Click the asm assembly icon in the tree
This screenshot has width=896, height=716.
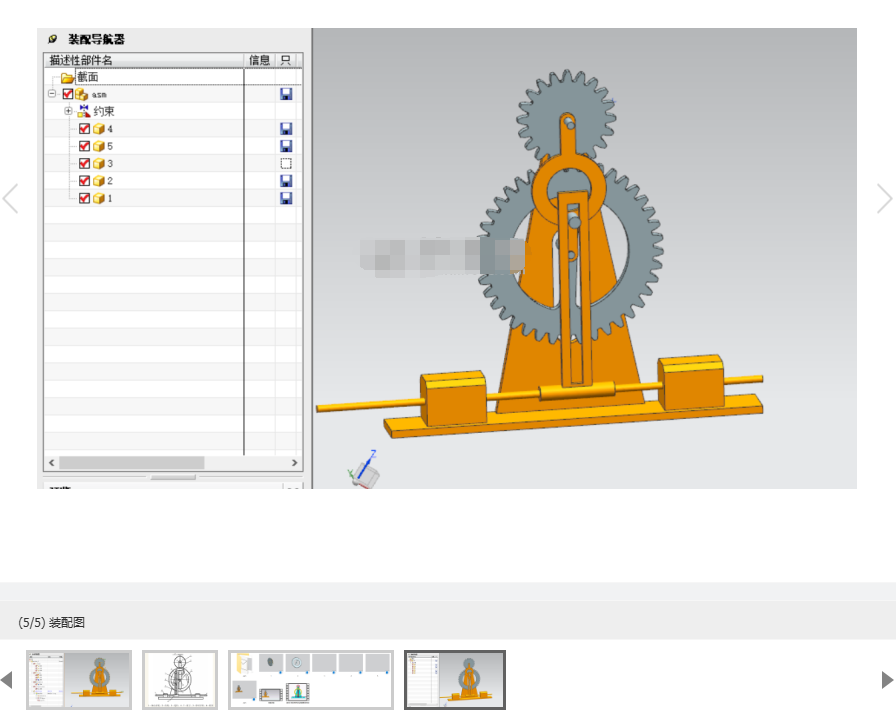pyautogui.click(x=82, y=94)
